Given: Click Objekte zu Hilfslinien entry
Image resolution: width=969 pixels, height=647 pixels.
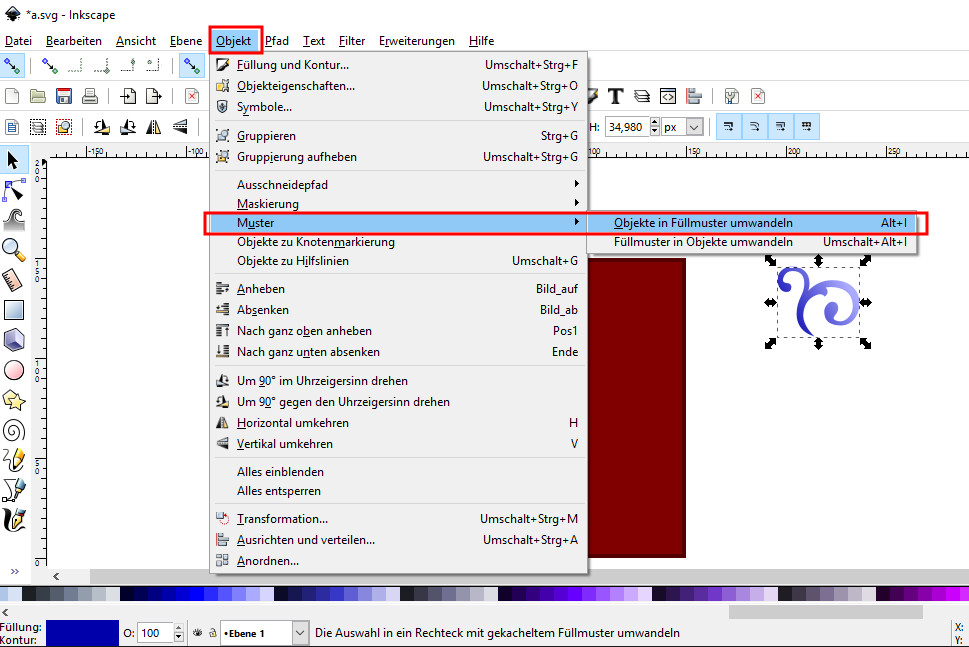Looking at the screenshot, I should click(399, 261).
